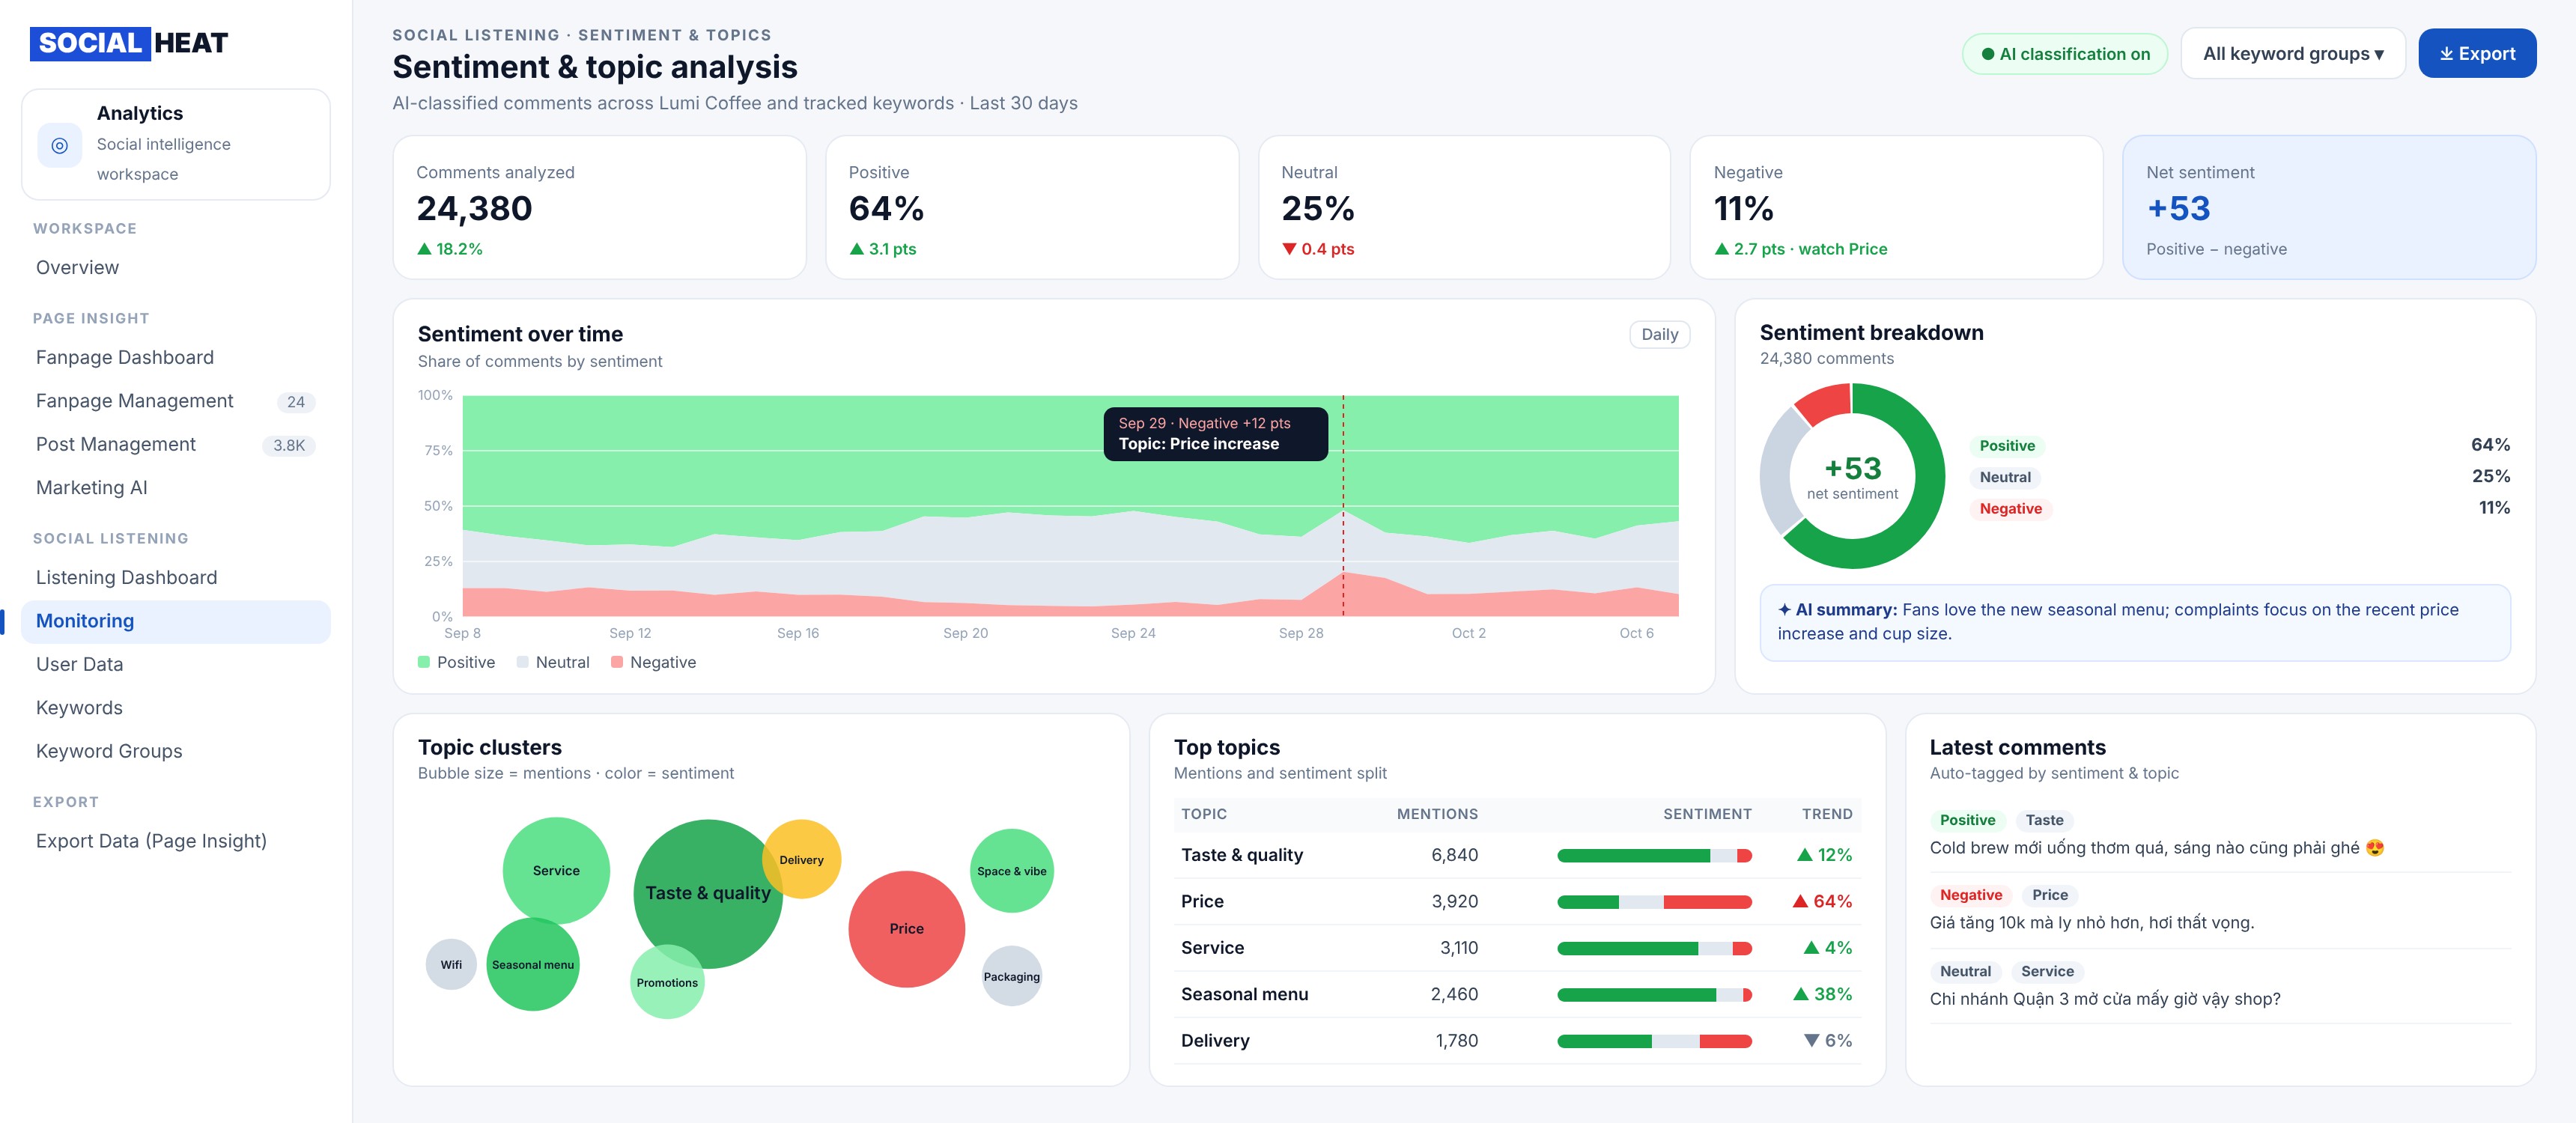Screen dimensions: 2576x1123
Task: Open Keywords page
Action: pyautogui.click(x=176, y=707)
